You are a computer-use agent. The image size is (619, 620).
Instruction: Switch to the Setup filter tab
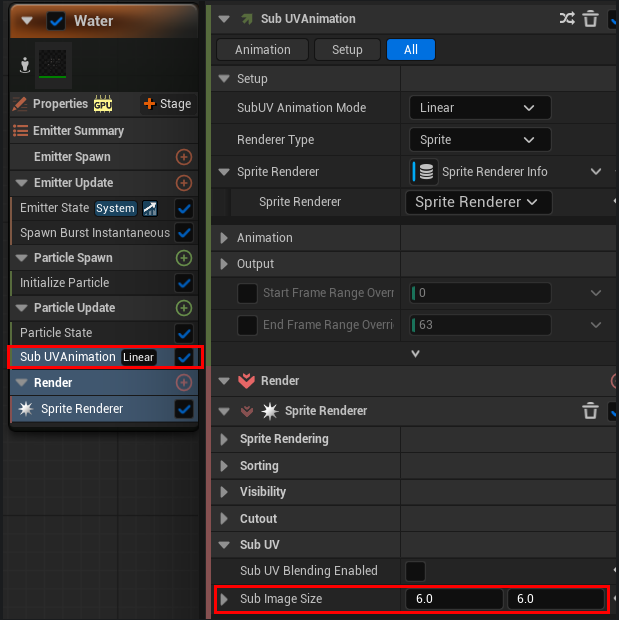347,50
